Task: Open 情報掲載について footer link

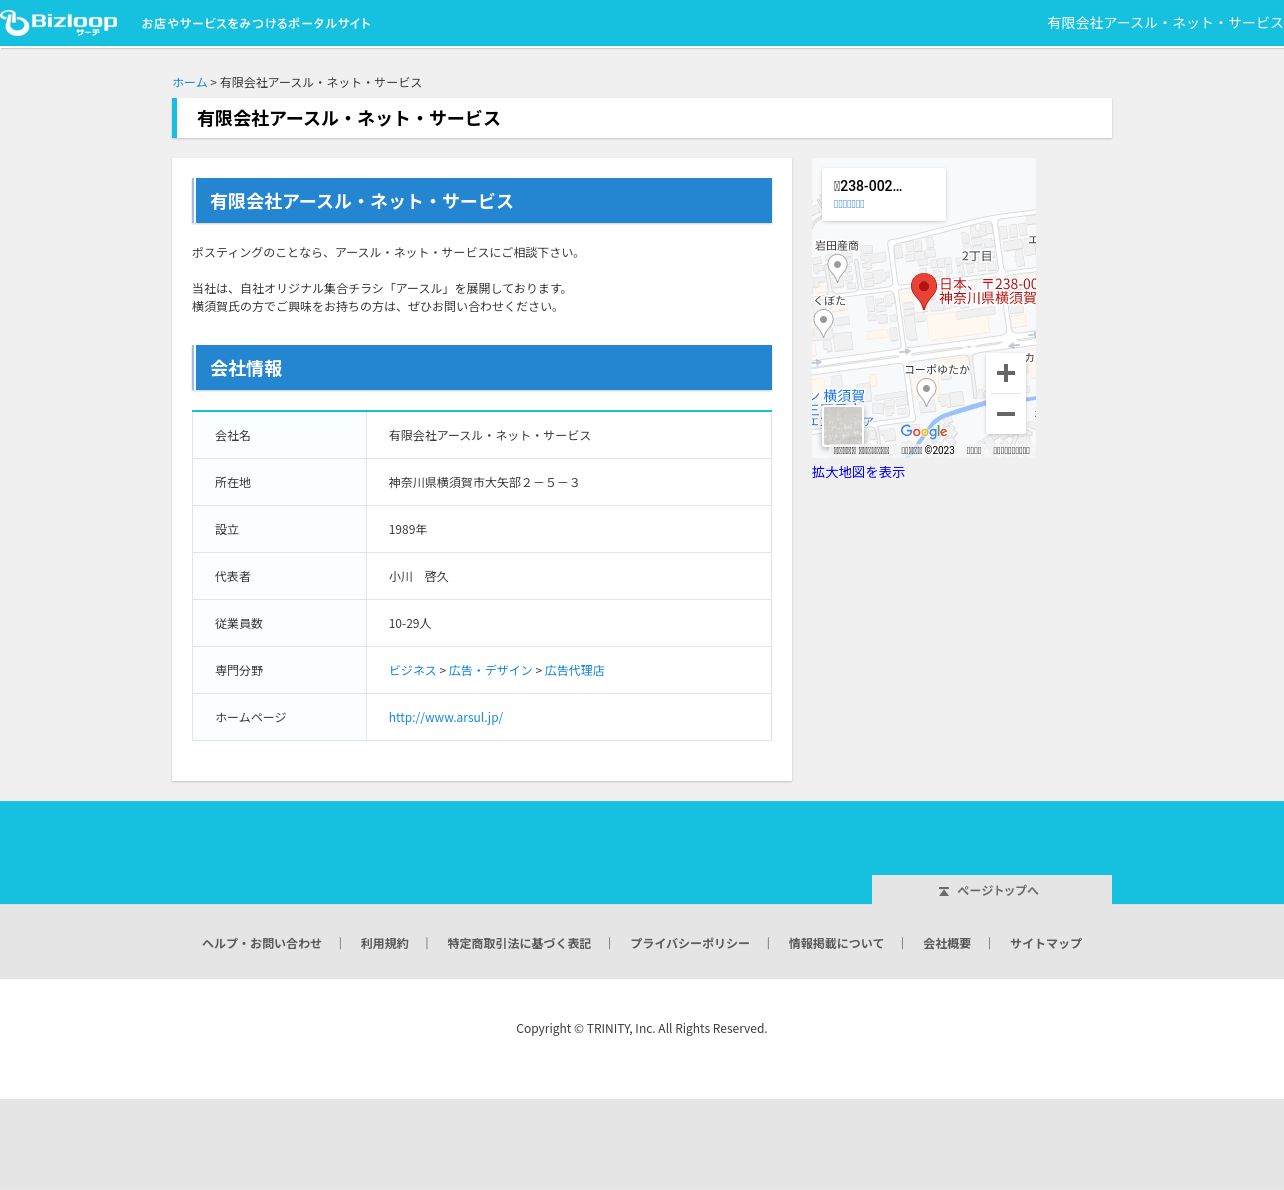Action: tap(836, 943)
